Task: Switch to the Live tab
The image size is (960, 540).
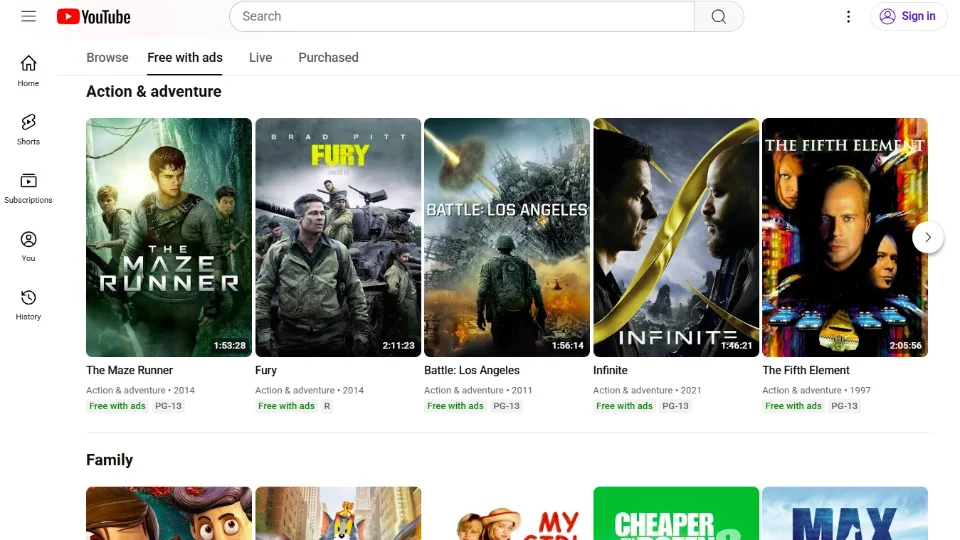Action: point(260,58)
